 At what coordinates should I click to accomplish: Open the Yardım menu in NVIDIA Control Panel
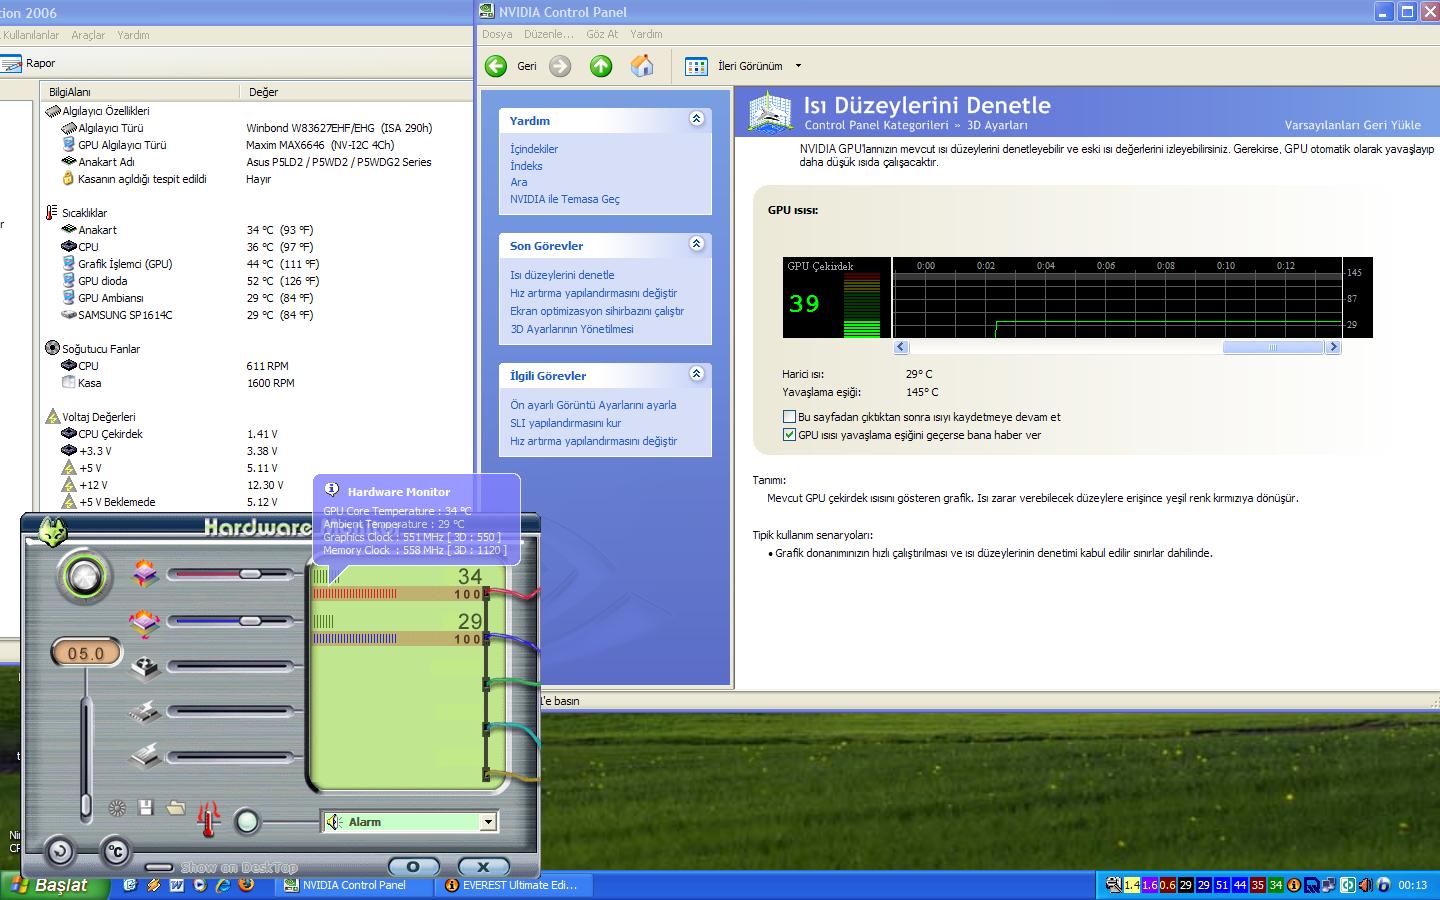coord(646,34)
